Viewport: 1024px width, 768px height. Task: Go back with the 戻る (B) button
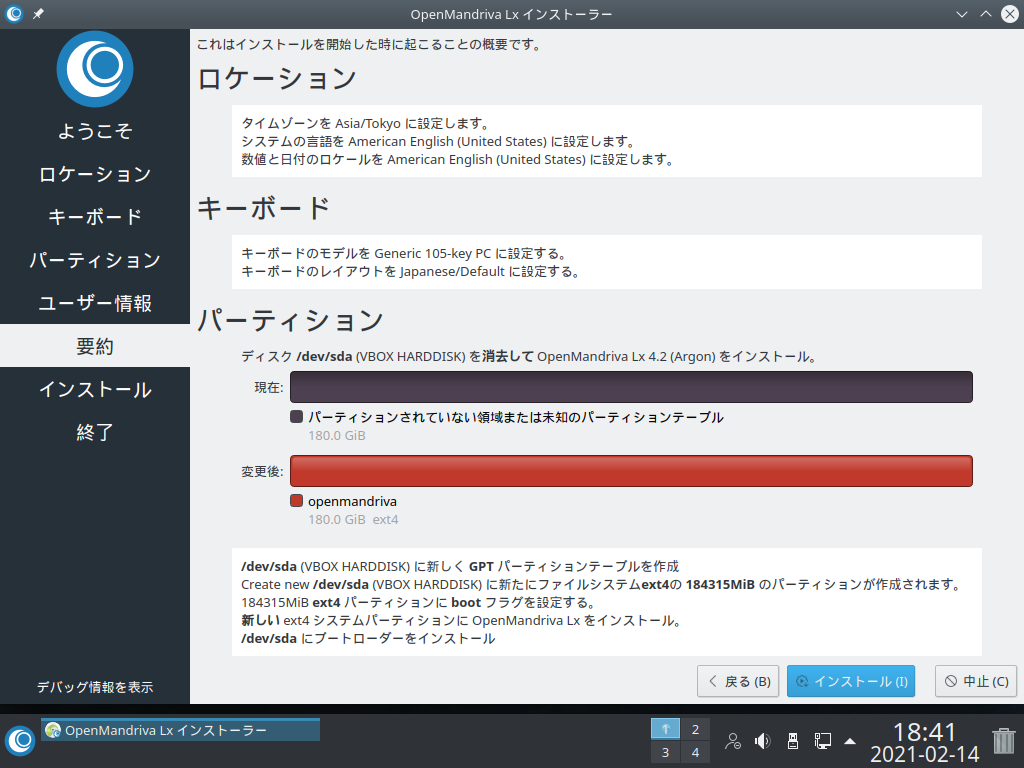click(738, 681)
